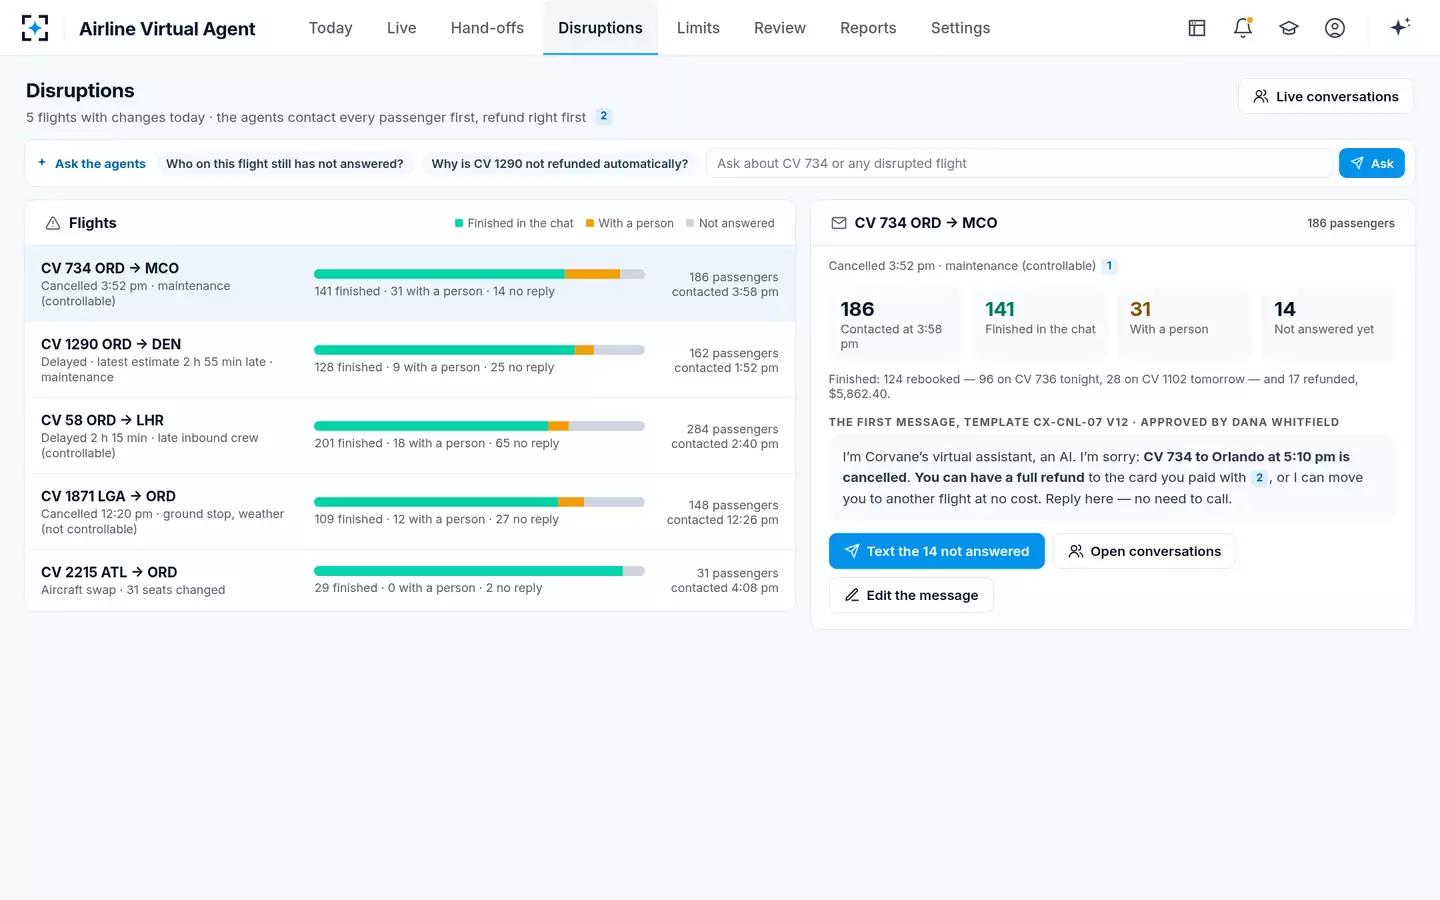
Task: Click the Open conversations button
Action: (x=1144, y=551)
